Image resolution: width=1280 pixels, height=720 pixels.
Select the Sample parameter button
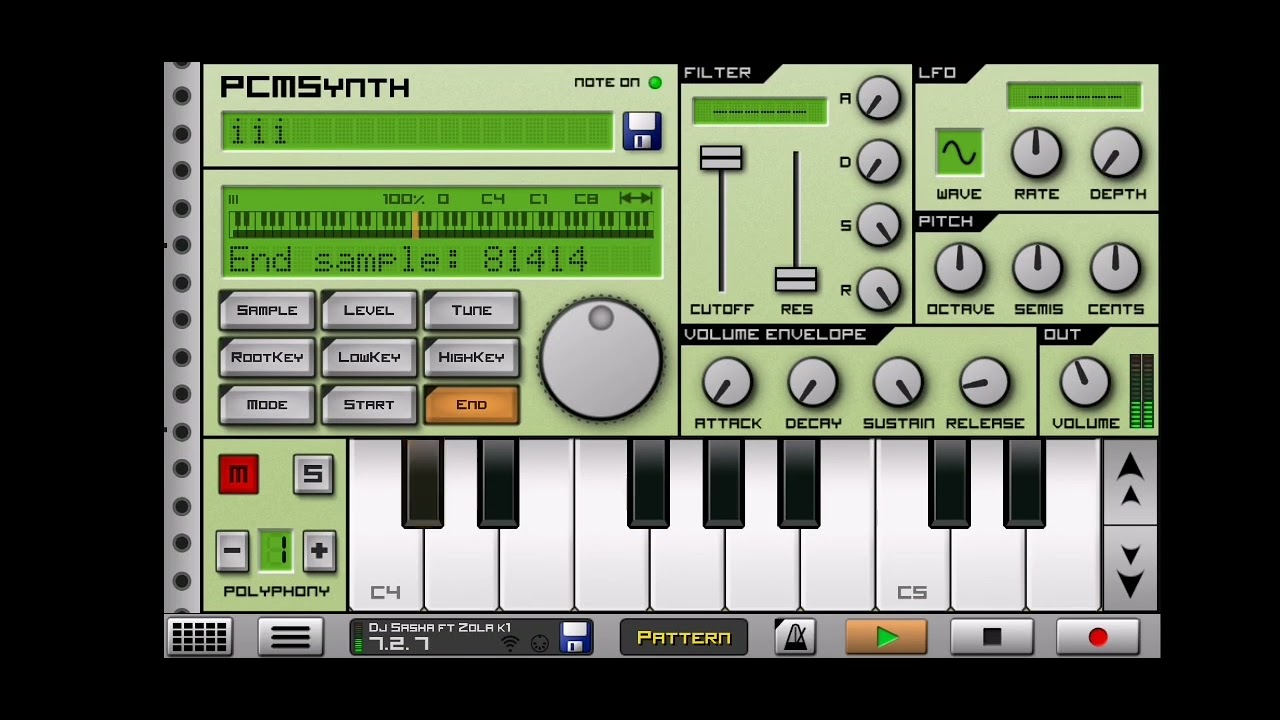coord(267,310)
